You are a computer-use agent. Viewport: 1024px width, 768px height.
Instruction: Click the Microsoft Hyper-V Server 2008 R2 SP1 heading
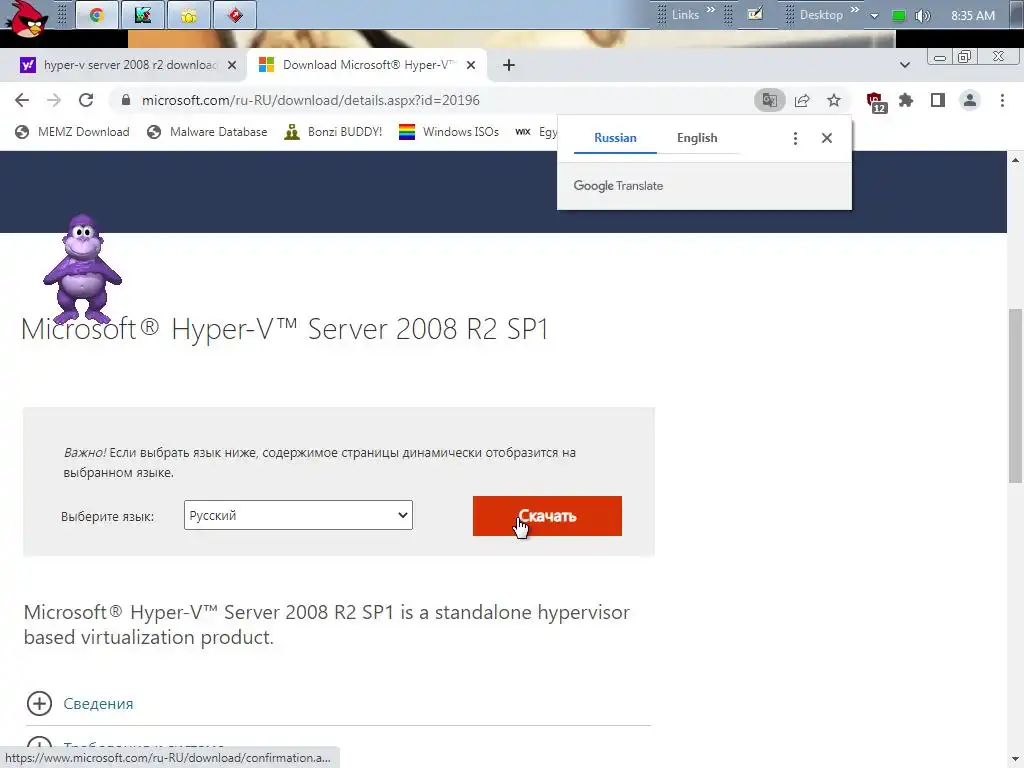coord(285,328)
